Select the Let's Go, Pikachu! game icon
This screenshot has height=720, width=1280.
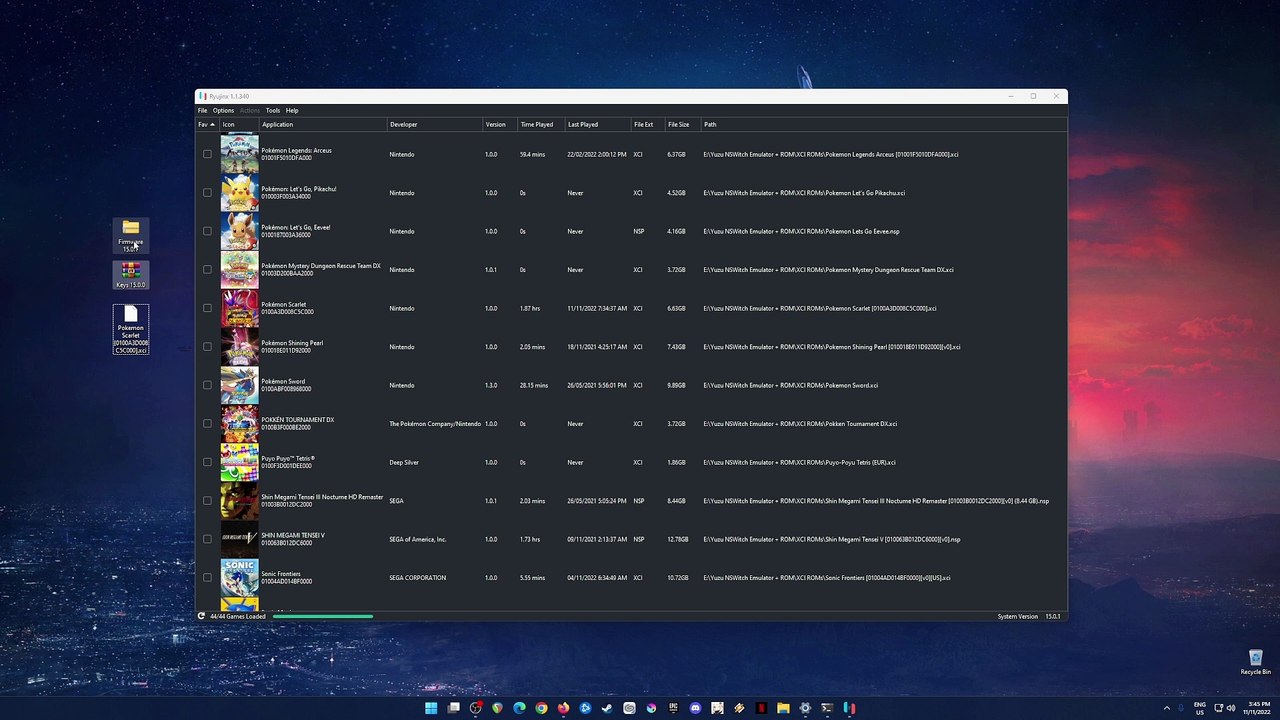(x=239, y=193)
